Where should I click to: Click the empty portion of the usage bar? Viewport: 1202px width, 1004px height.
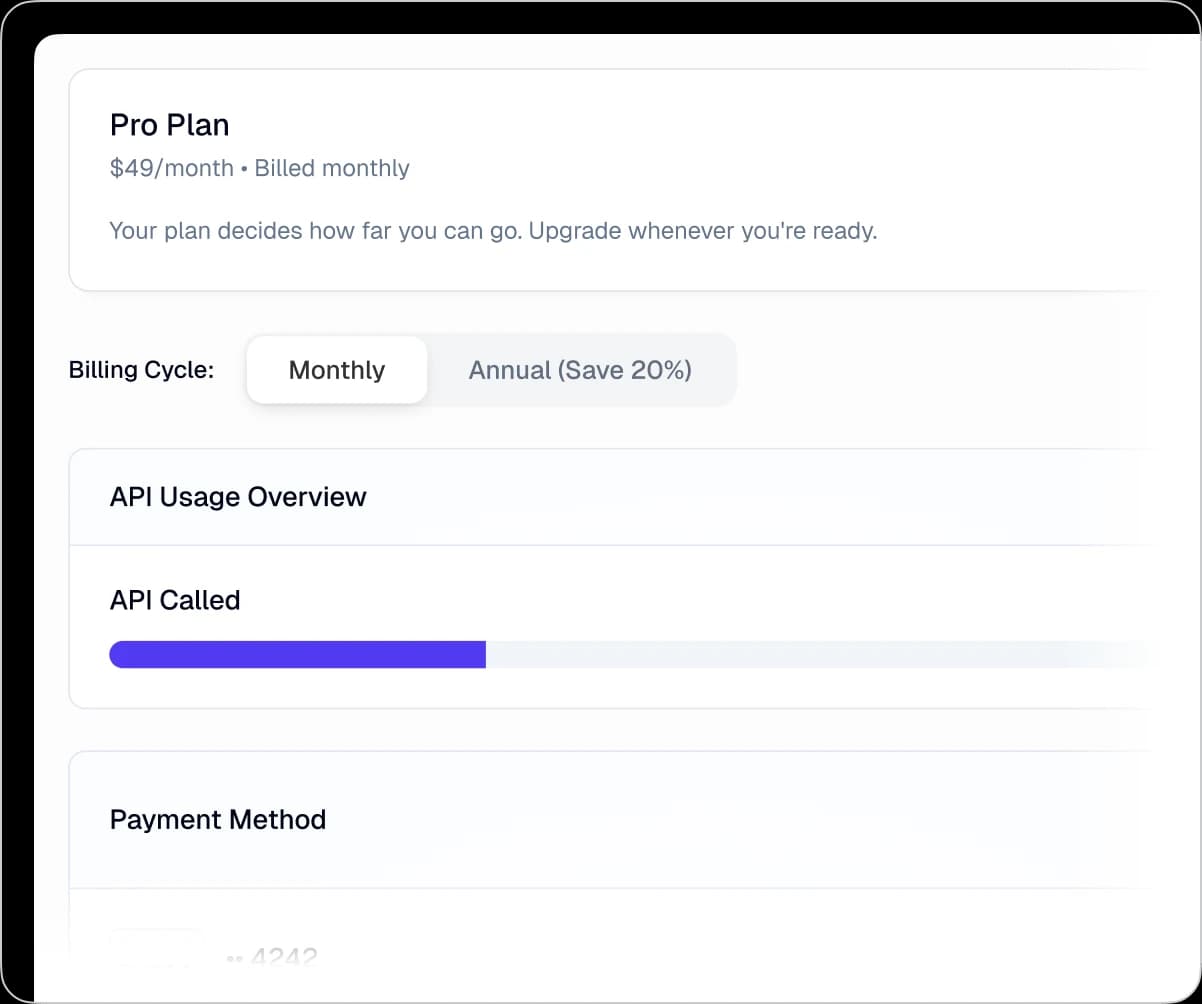[x=800, y=655]
